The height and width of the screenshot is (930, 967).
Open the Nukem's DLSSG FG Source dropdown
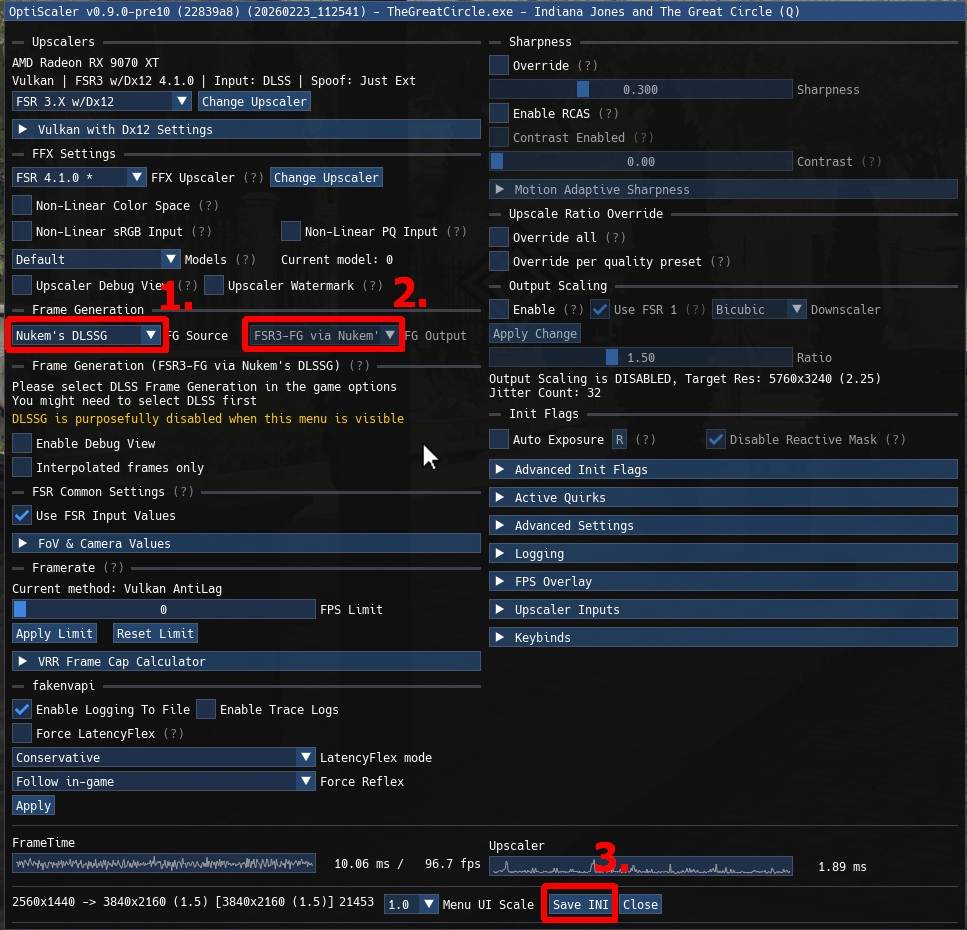click(86, 335)
